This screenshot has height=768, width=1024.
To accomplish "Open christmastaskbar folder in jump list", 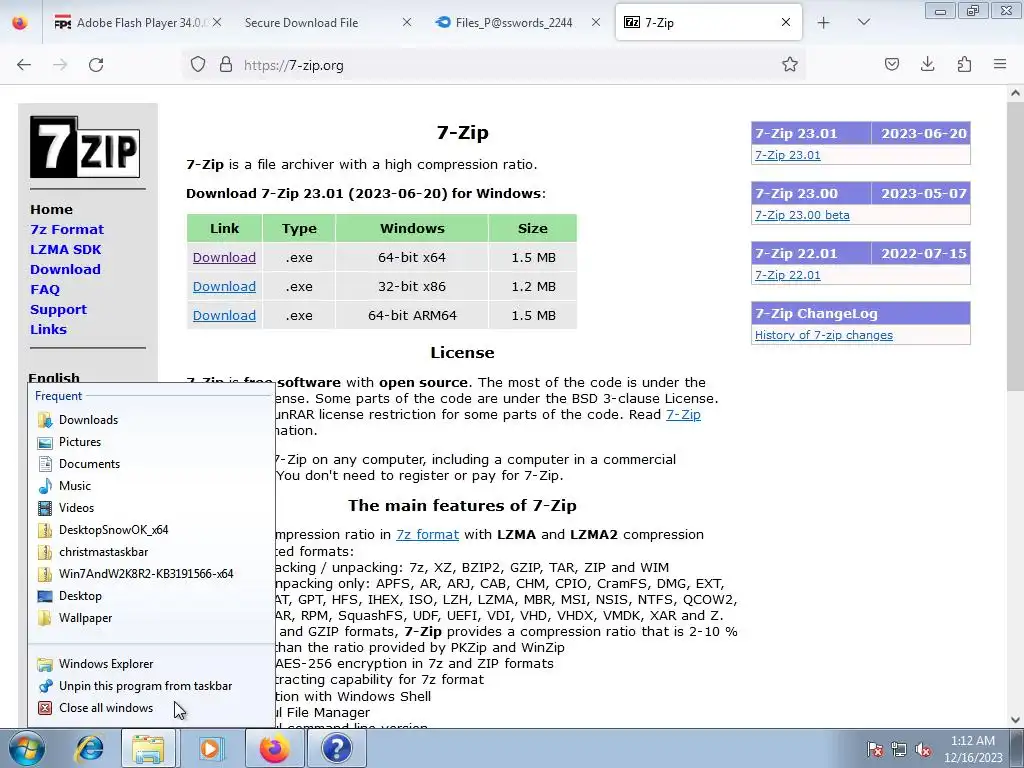I will [152, 552].
